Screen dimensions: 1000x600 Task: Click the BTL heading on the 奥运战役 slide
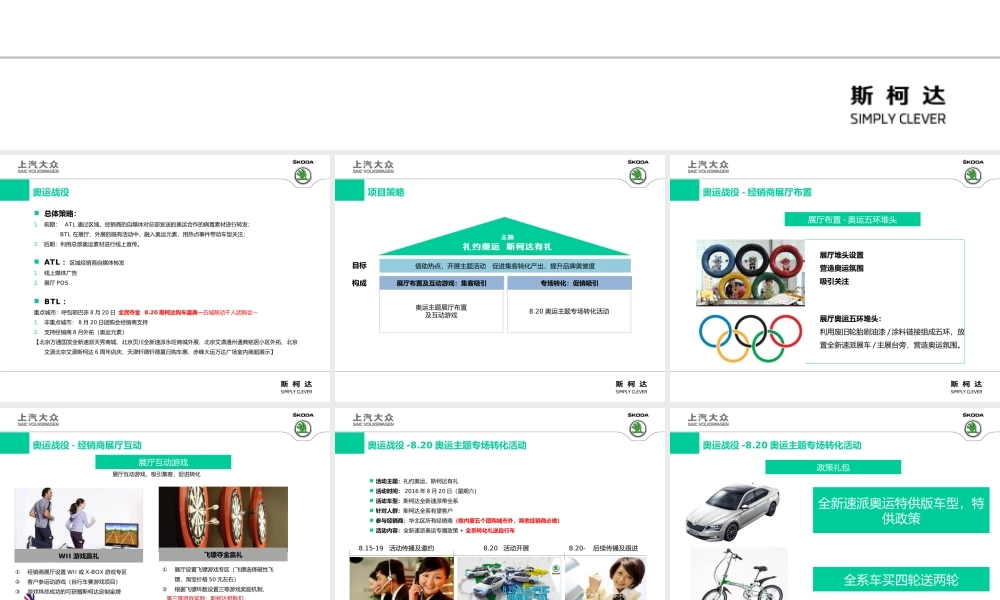pos(55,302)
